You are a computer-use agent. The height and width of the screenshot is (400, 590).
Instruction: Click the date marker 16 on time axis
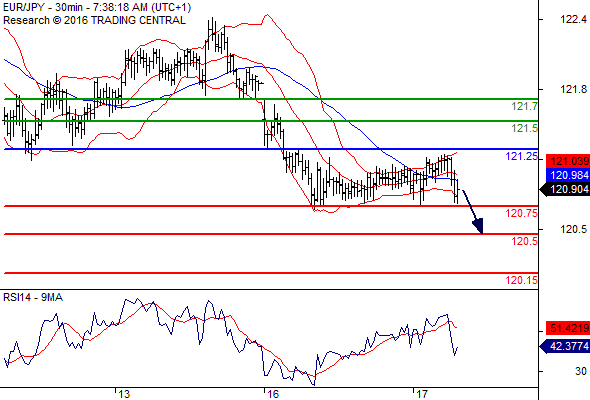(x=273, y=394)
